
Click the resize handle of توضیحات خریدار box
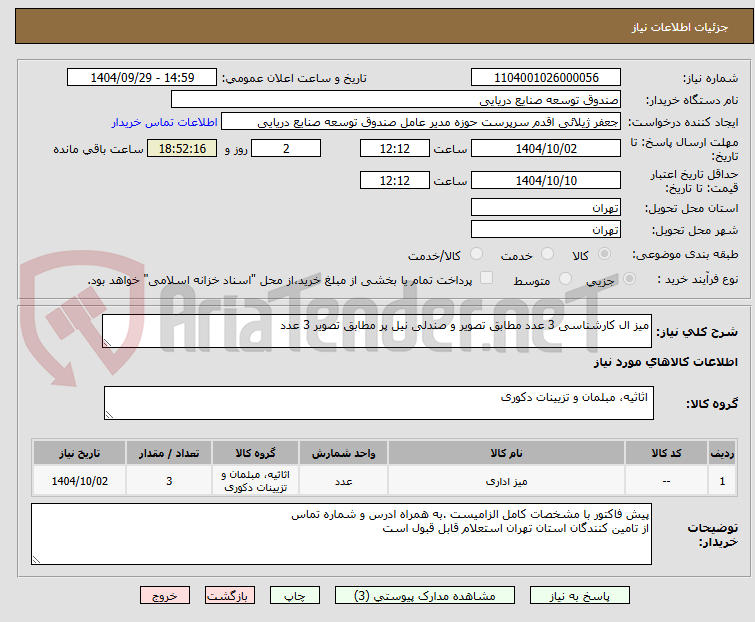click(x=36, y=559)
